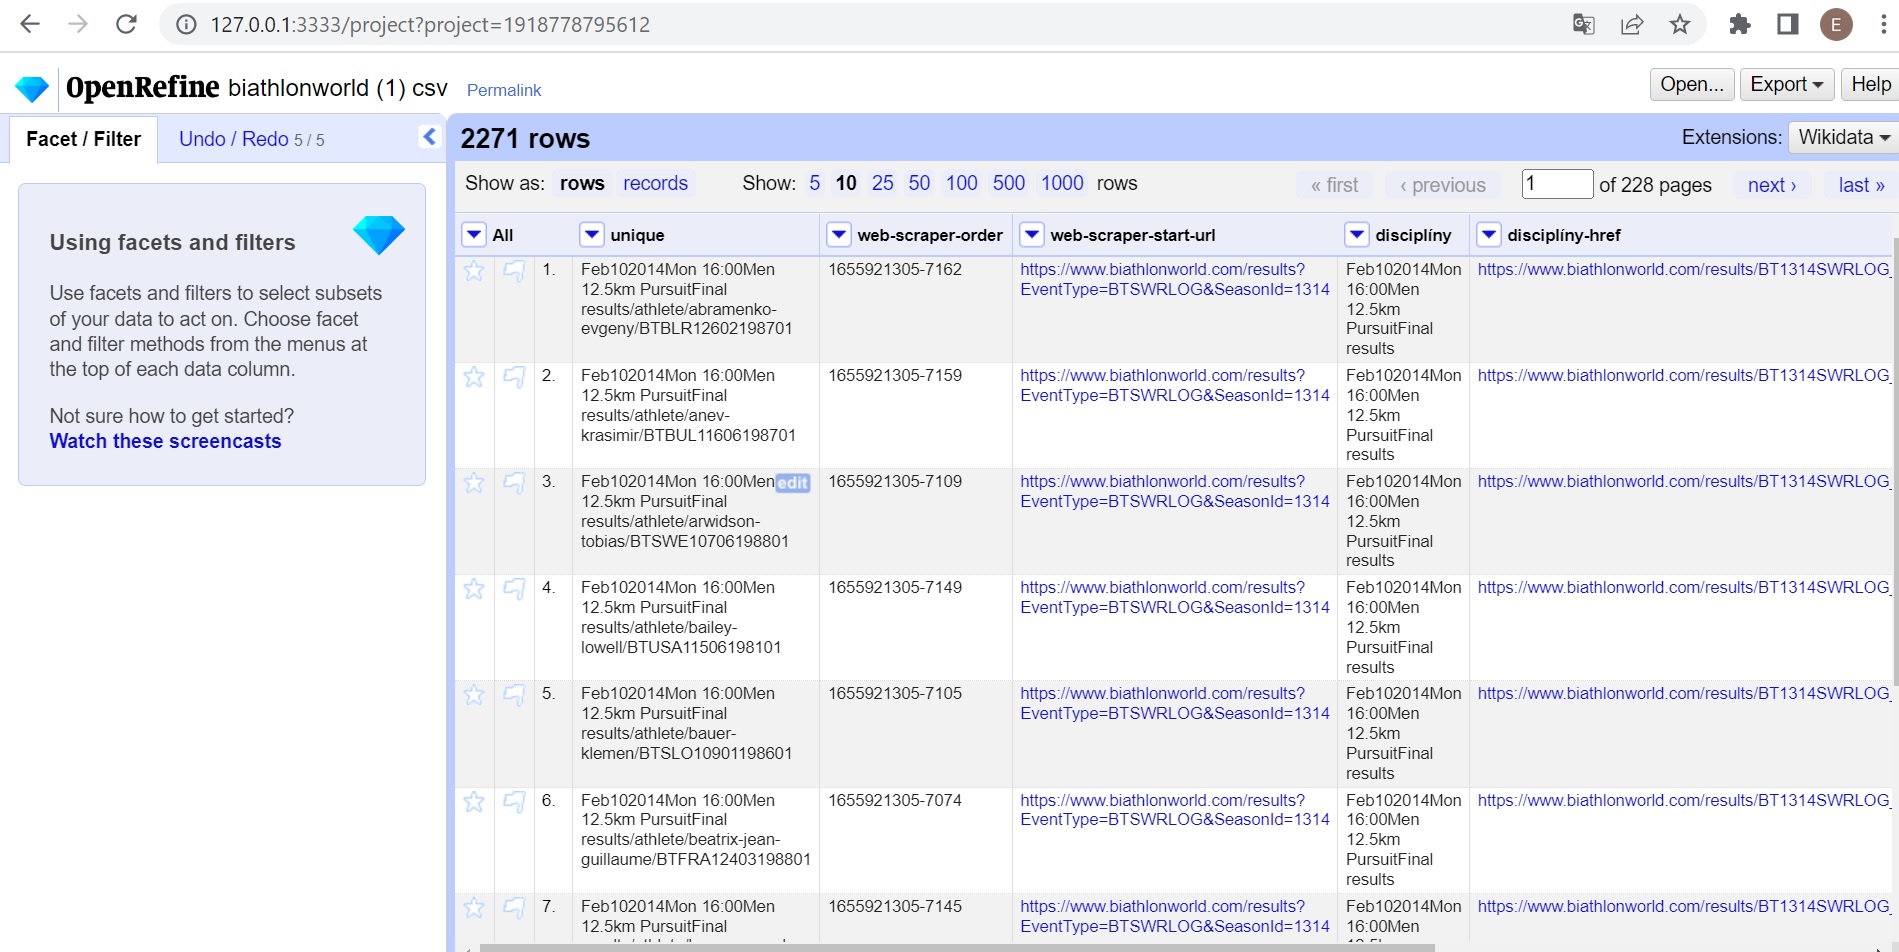Flag row 4 in the data grid
Screen dimensions: 1899x952
click(x=514, y=589)
